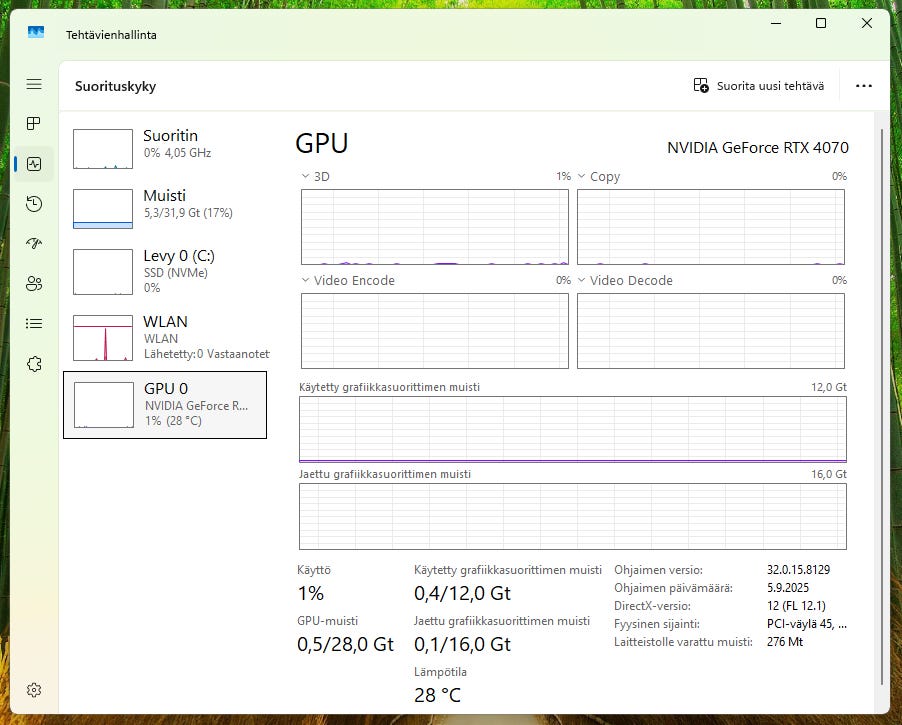The width and height of the screenshot is (902, 725).
Task: Click the Video Decode usage graph
Action: pyautogui.click(x=711, y=331)
